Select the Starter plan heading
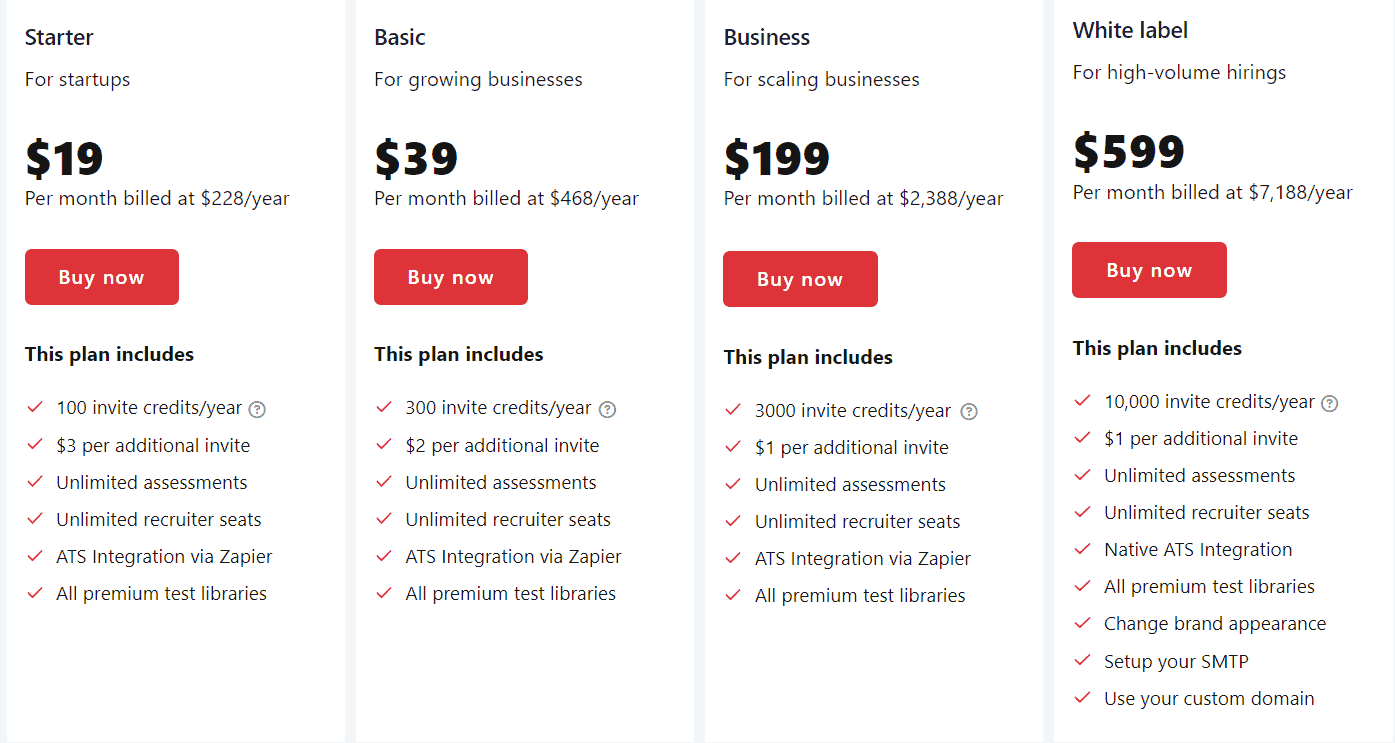 click(58, 37)
